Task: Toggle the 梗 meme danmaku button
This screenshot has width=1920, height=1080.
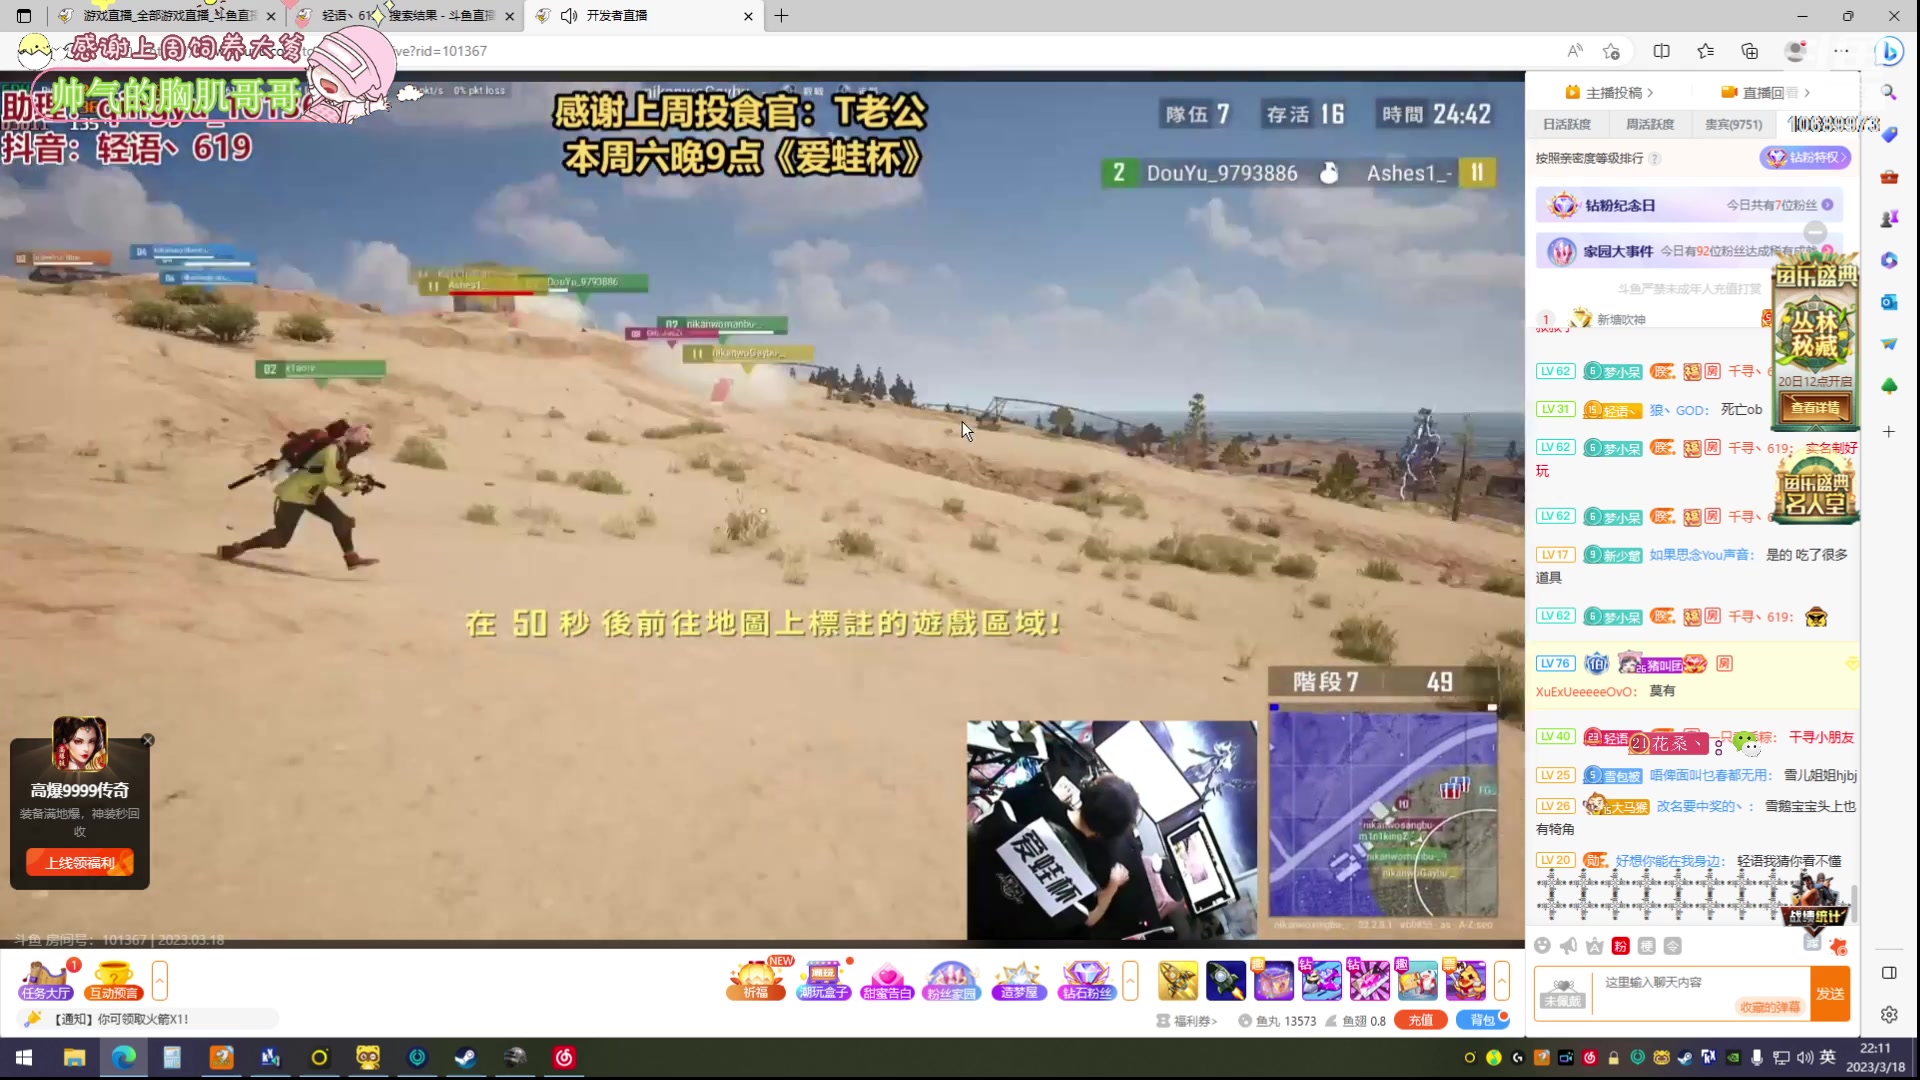Action: pyautogui.click(x=1647, y=946)
